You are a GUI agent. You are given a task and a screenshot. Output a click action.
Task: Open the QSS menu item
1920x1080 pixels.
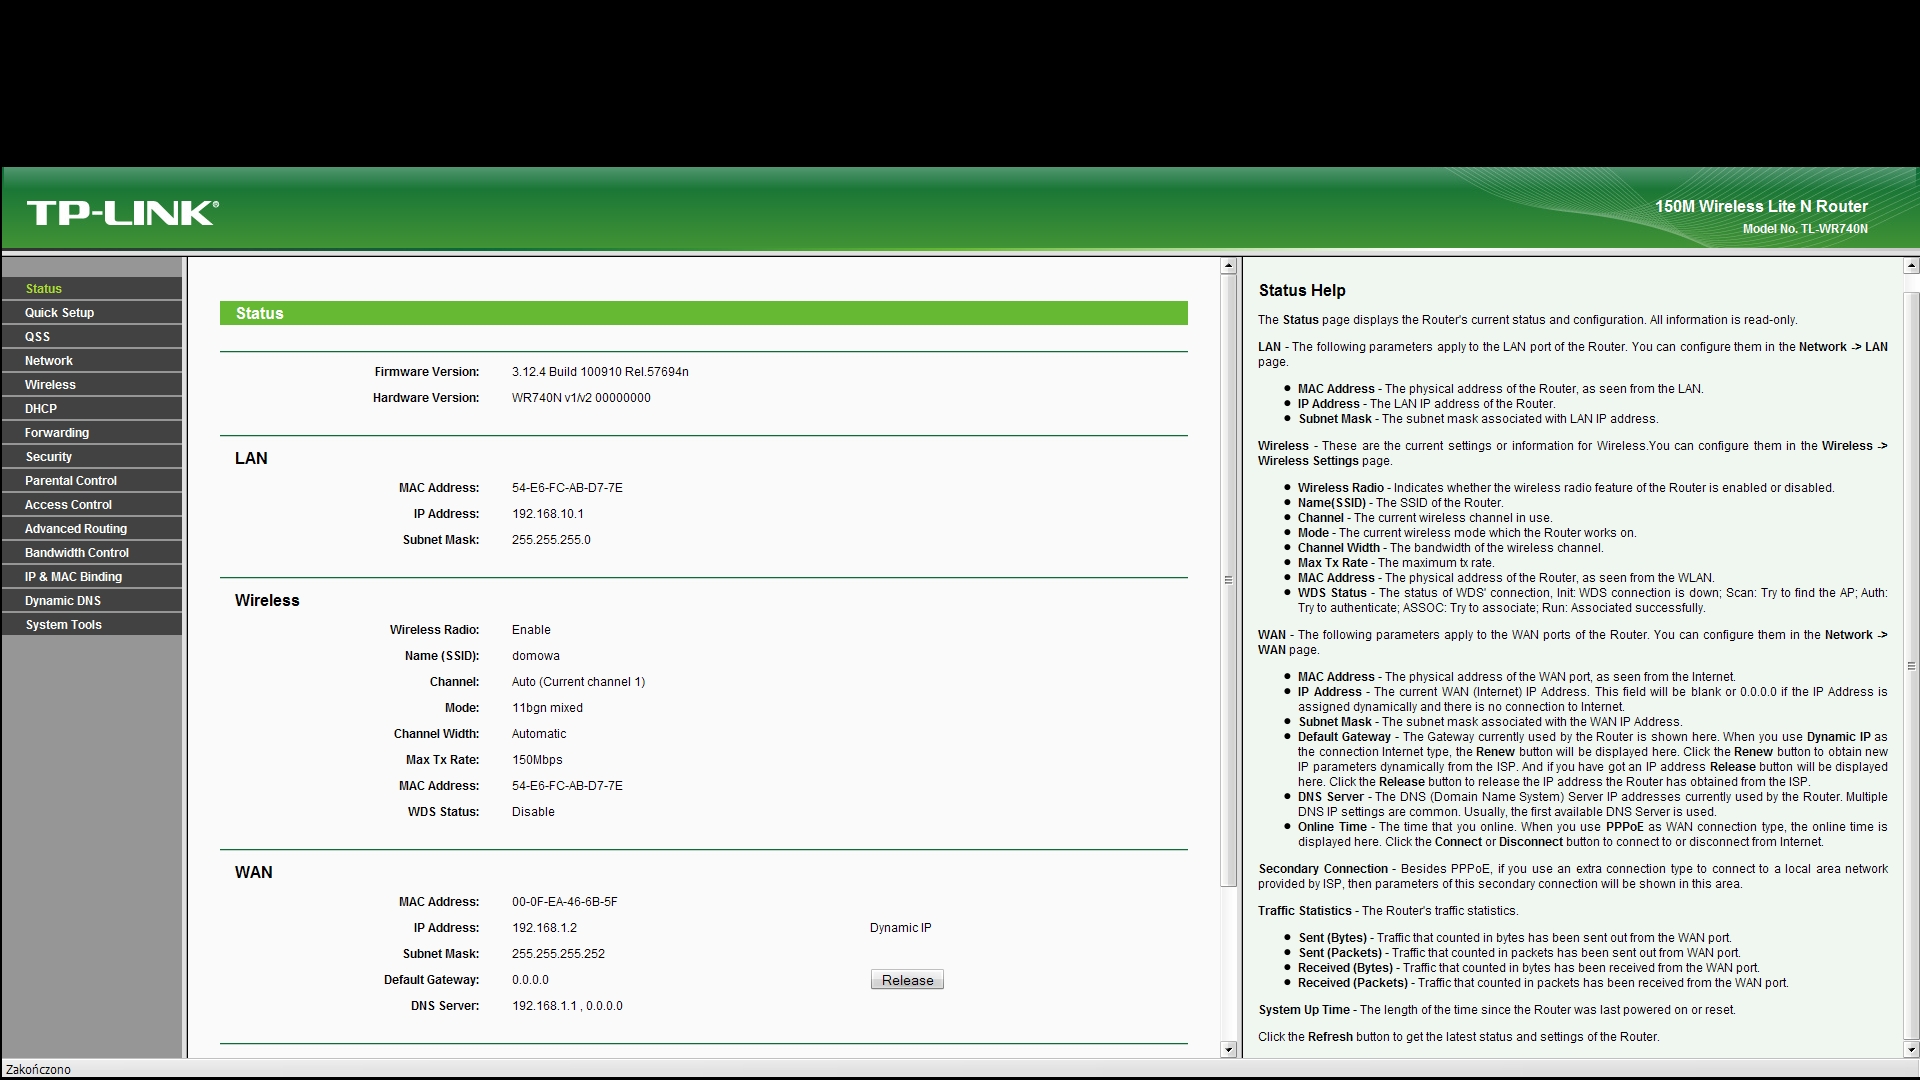tap(38, 337)
